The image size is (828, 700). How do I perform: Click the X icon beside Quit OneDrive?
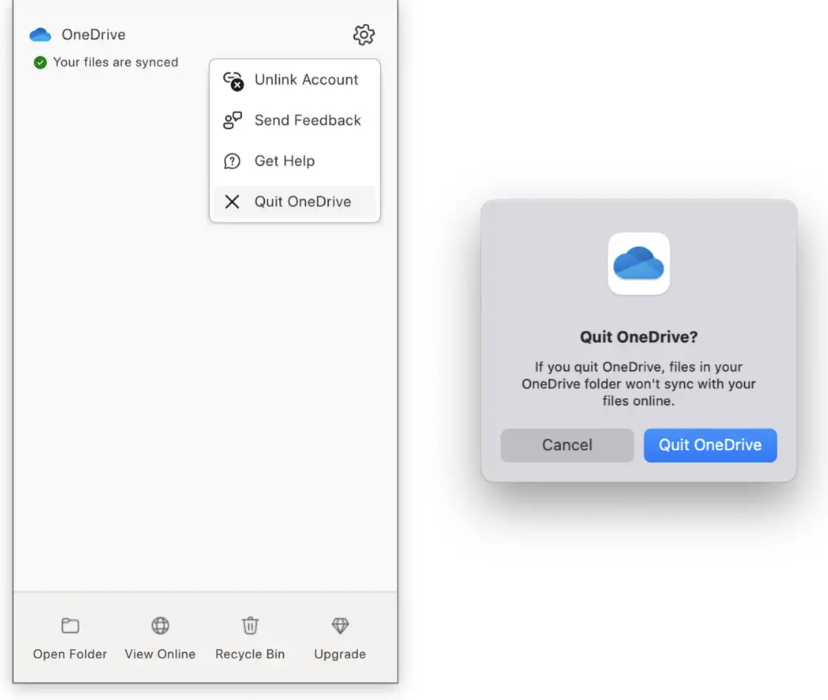[x=232, y=202]
